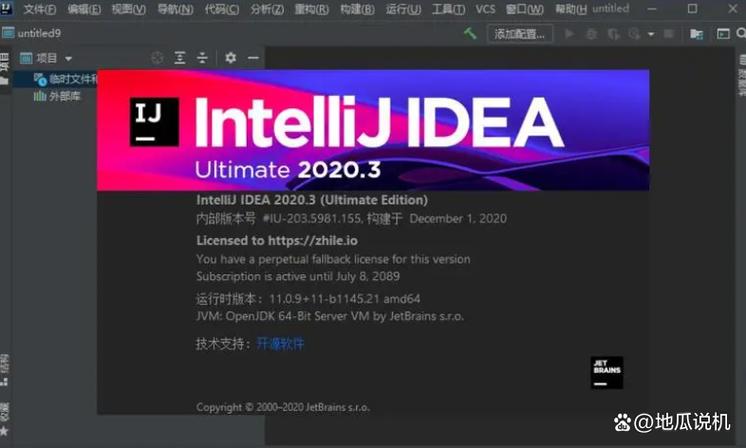Open the 文件(F) menu
This screenshot has height=448, width=746.
(x=39, y=9)
